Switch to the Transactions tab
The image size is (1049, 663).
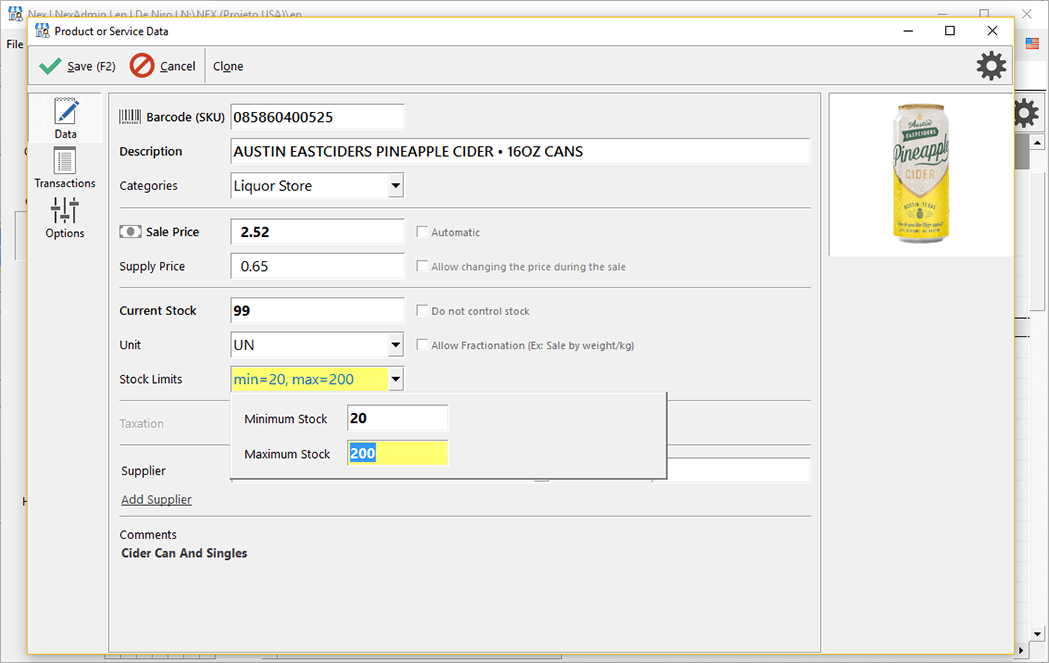pos(65,168)
